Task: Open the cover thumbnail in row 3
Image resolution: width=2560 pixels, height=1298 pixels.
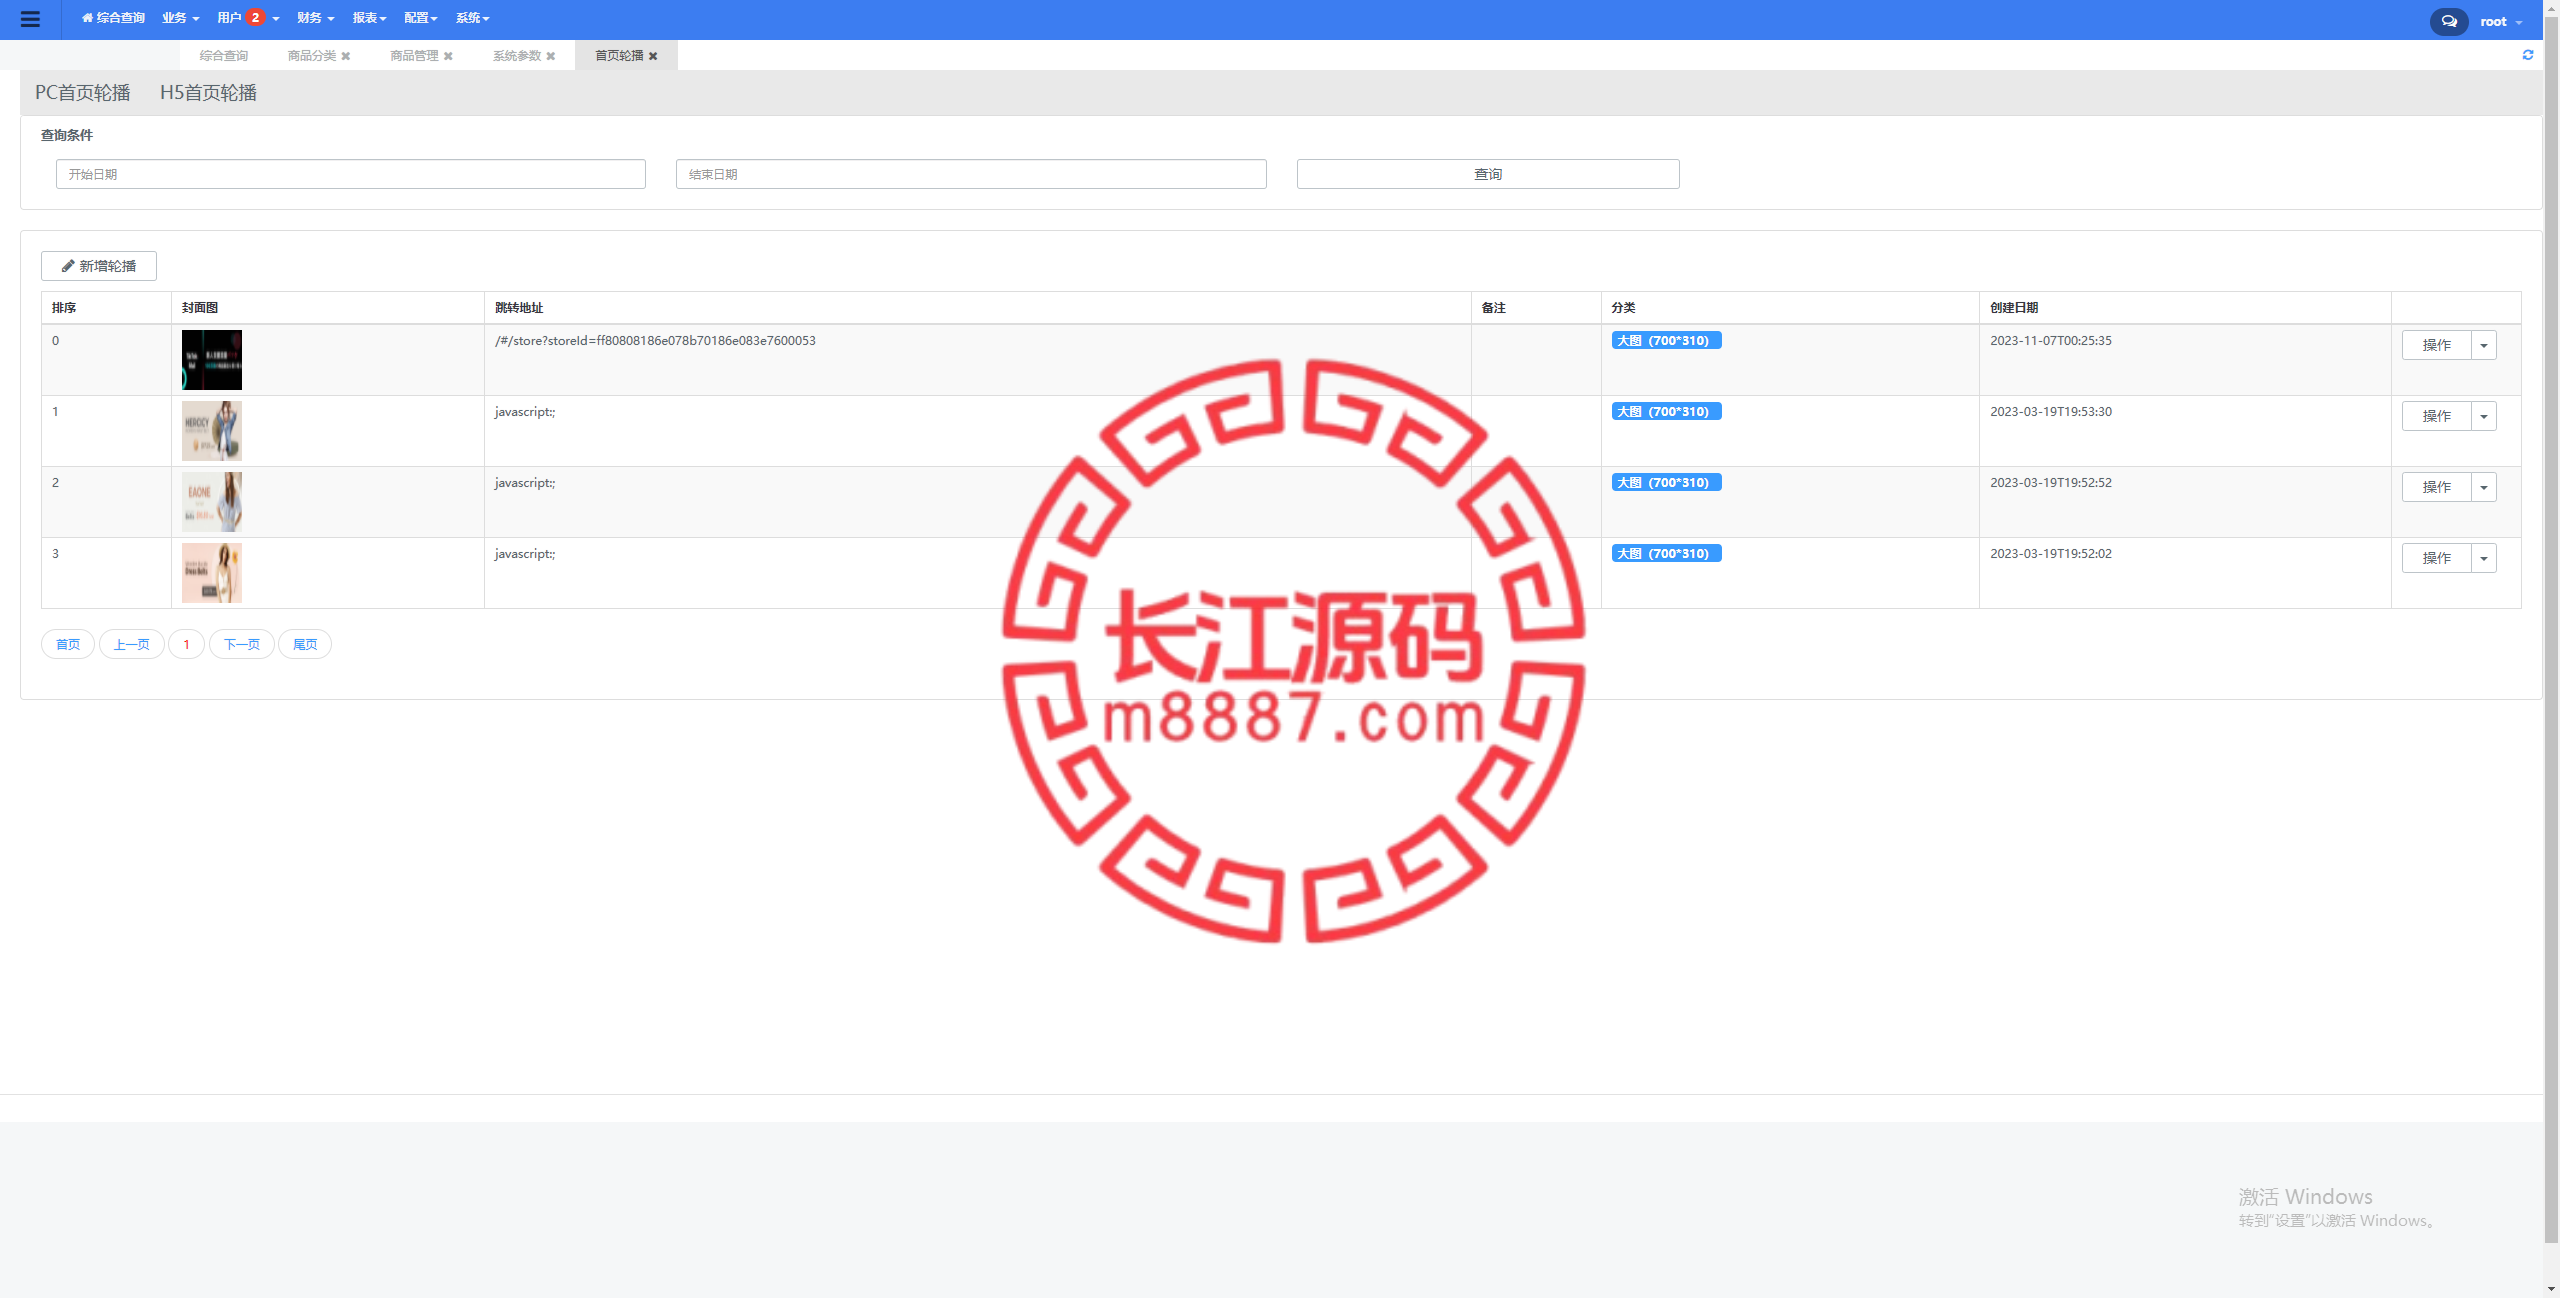Action: [x=212, y=573]
